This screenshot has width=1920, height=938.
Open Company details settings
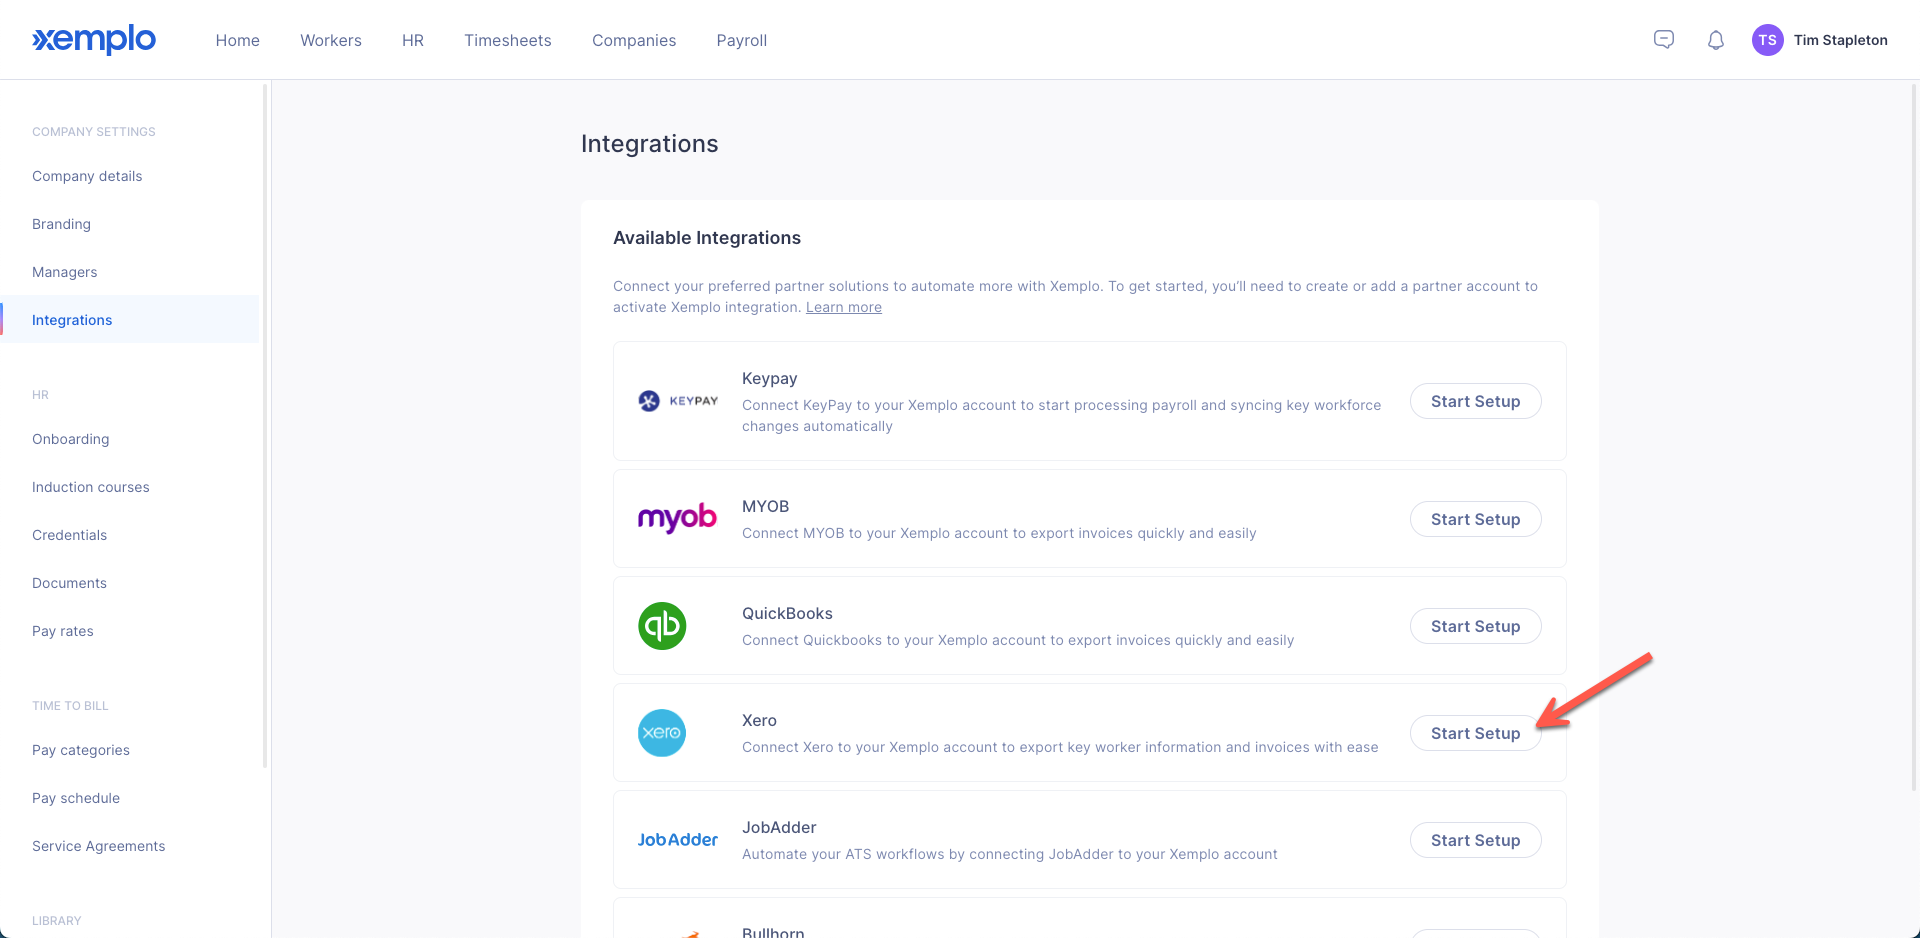pyautogui.click(x=87, y=176)
